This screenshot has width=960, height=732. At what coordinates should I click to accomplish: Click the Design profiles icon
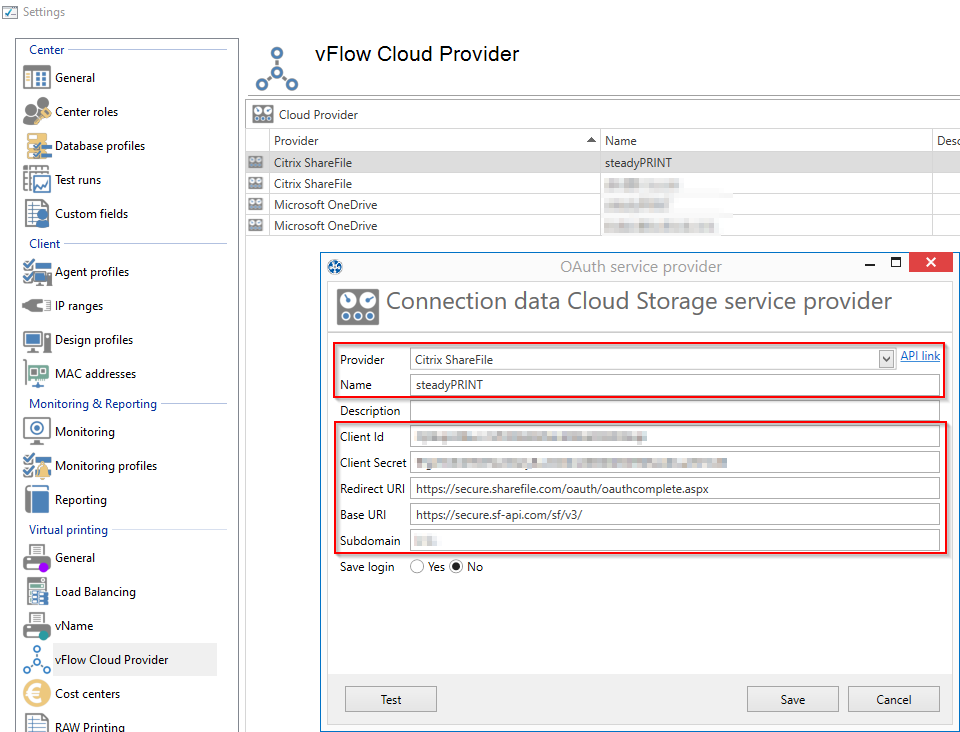[x=37, y=340]
